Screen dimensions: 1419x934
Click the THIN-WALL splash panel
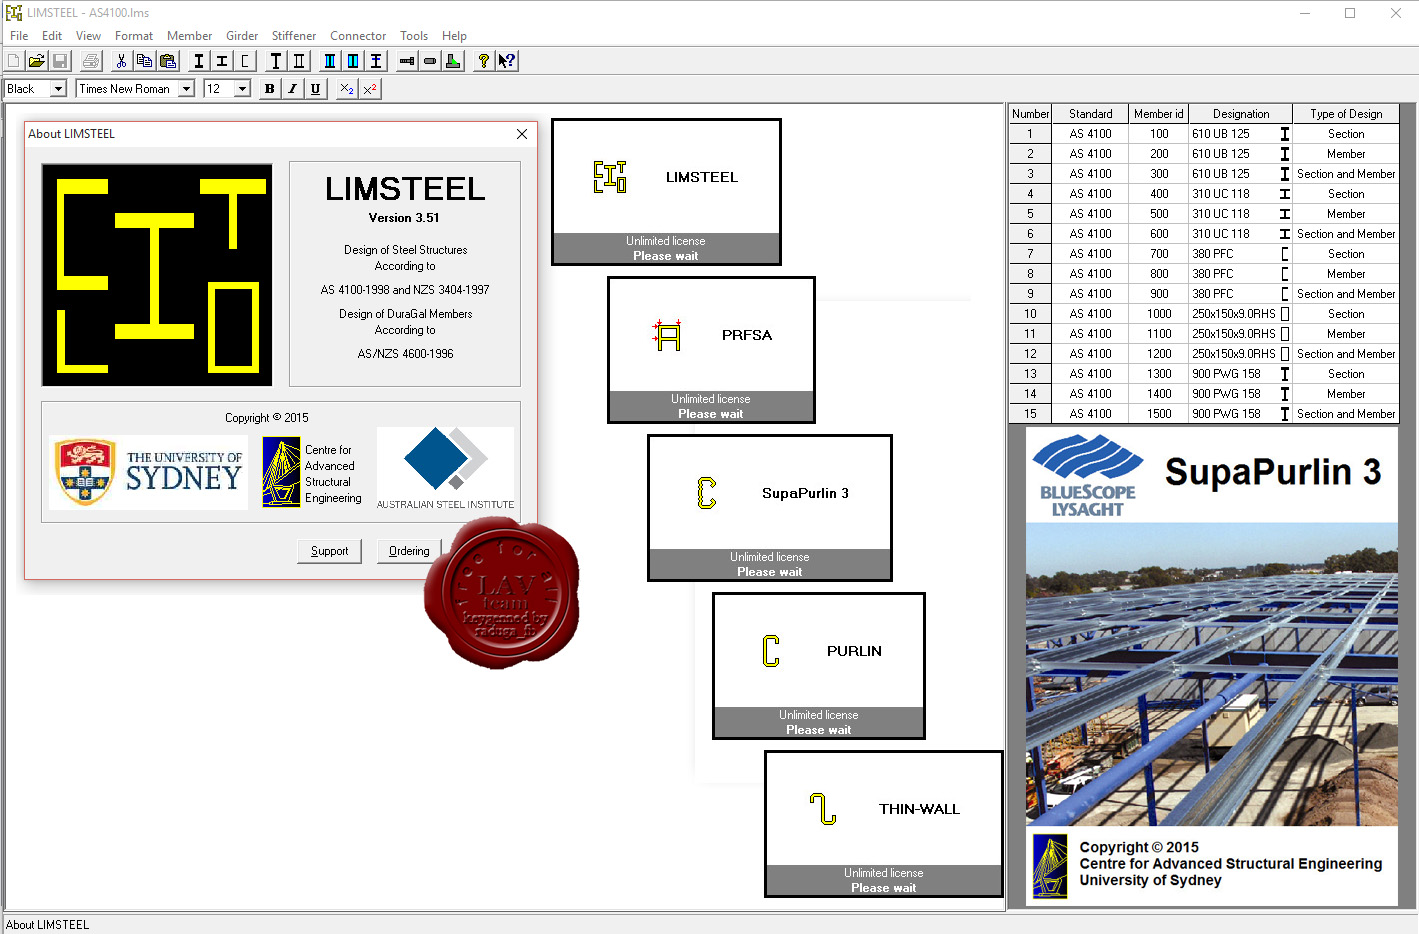pos(884,824)
